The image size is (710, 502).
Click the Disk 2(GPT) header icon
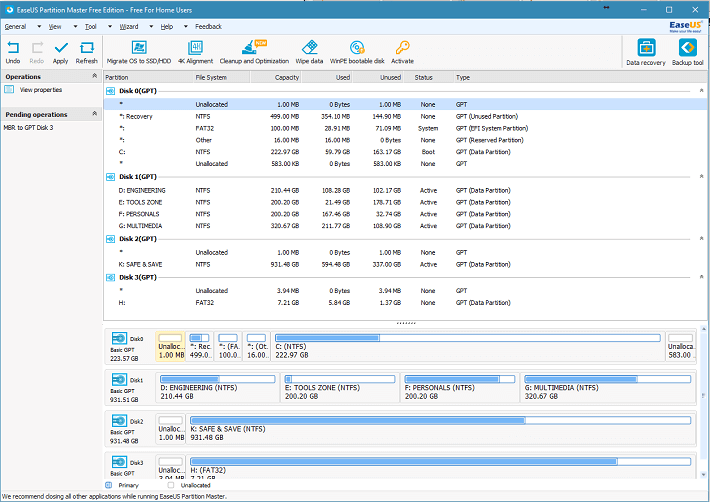(110, 239)
